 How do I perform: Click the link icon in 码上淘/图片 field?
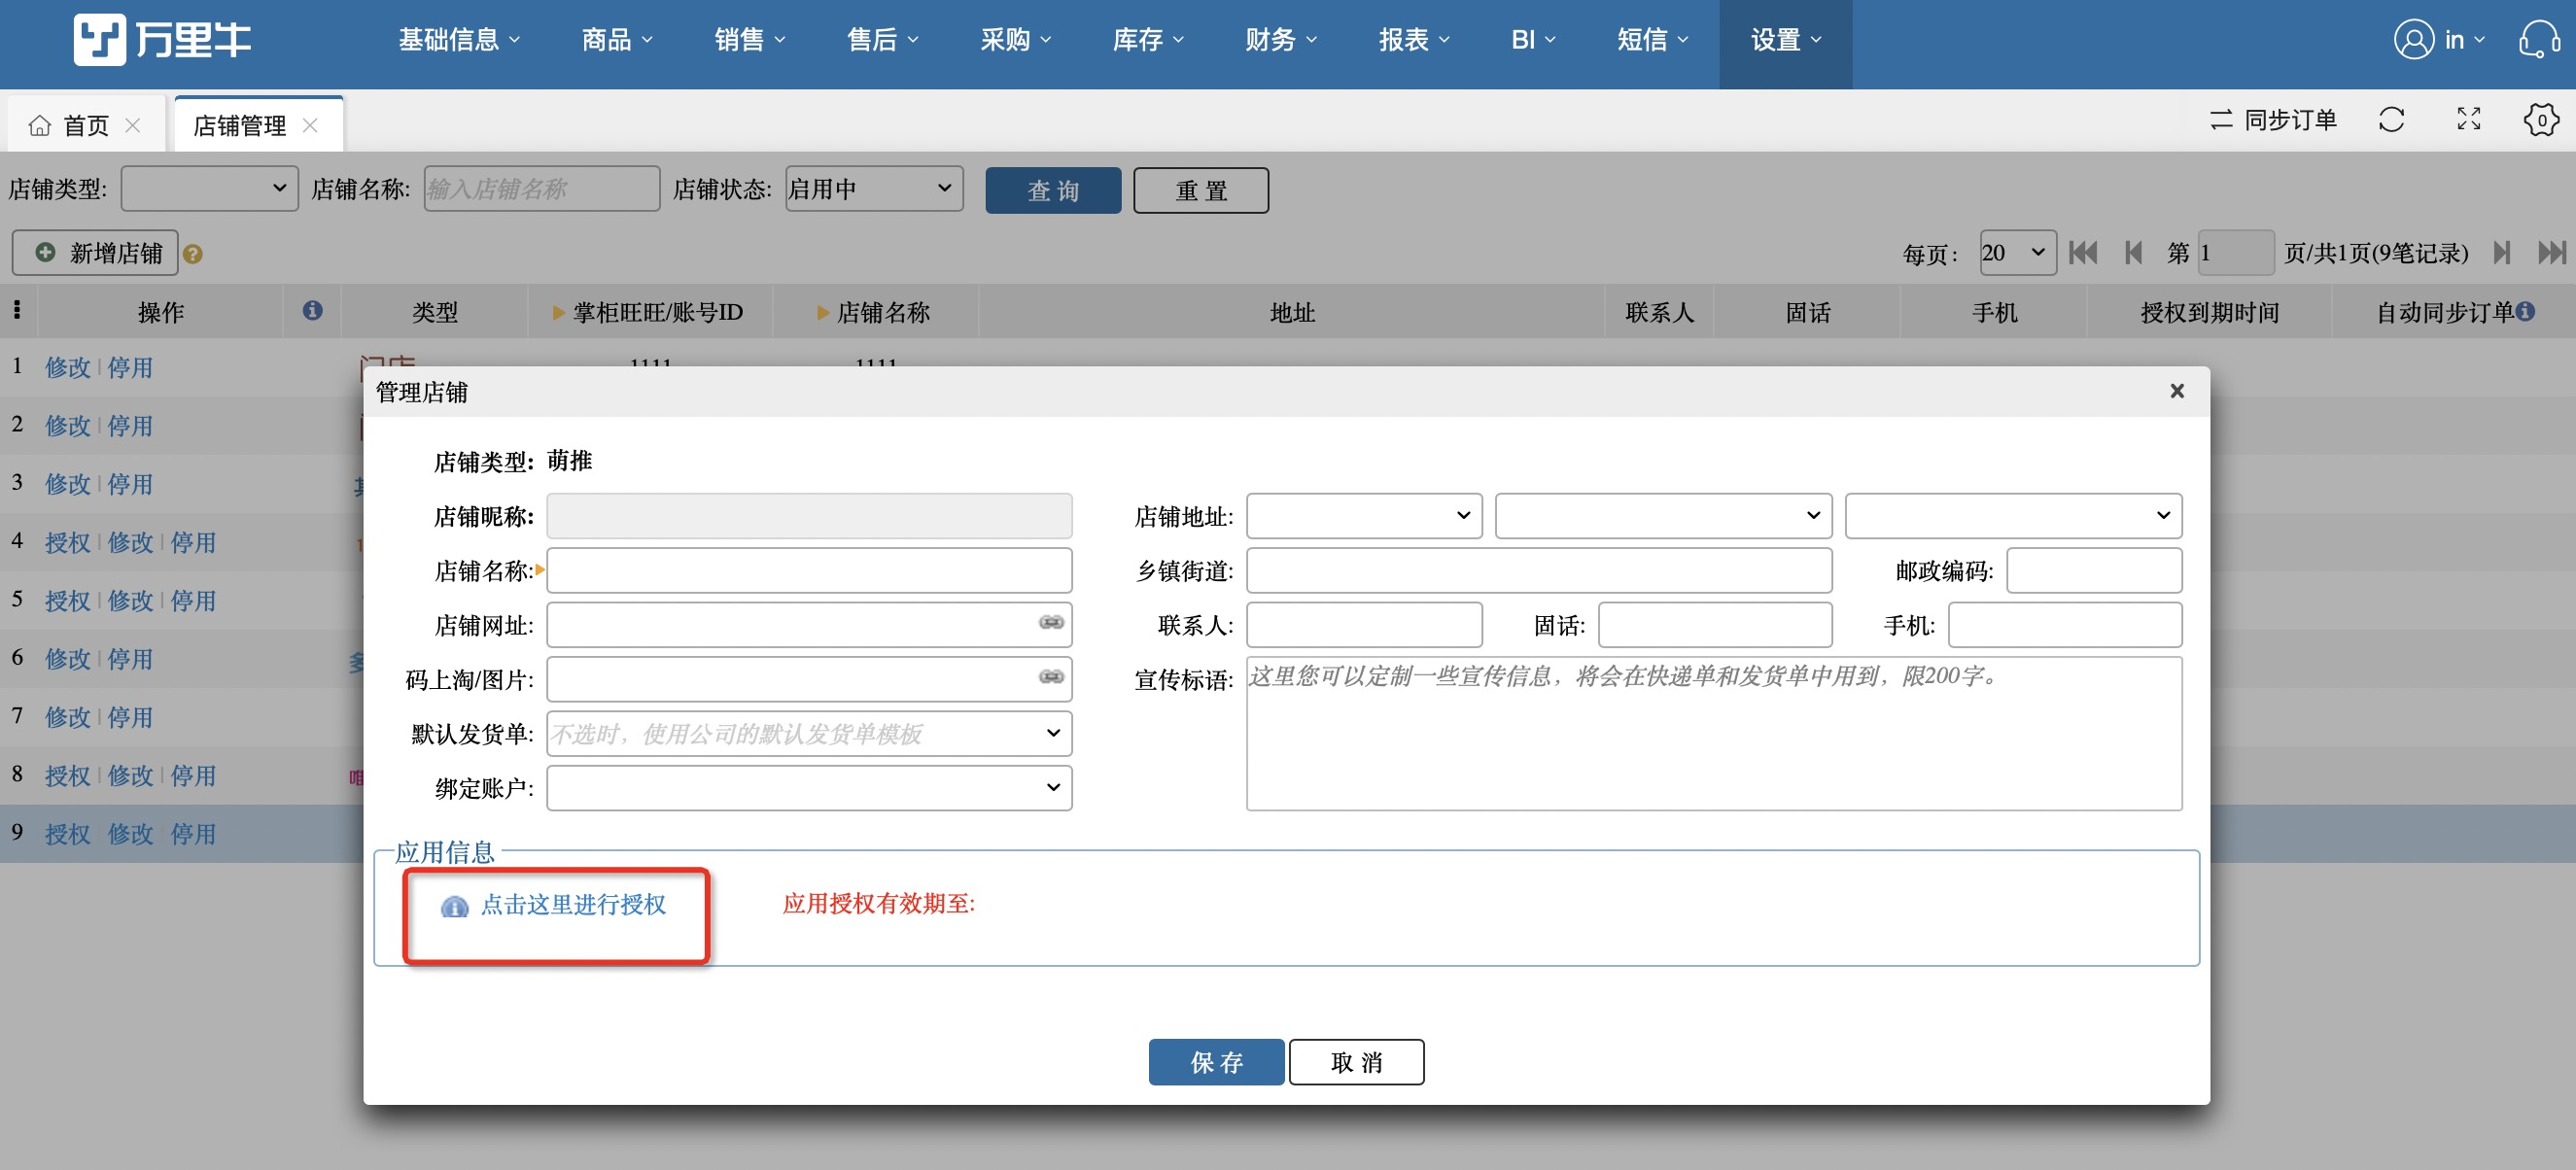(x=1051, y=678)
